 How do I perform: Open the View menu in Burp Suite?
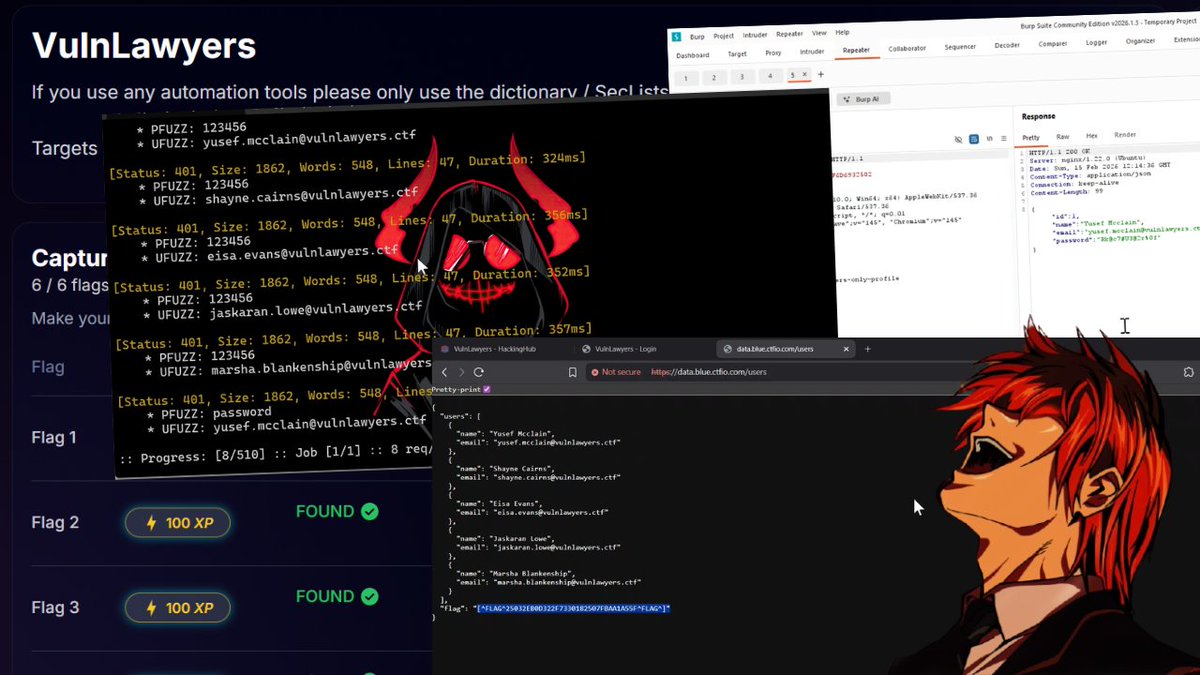click(819, 33)
